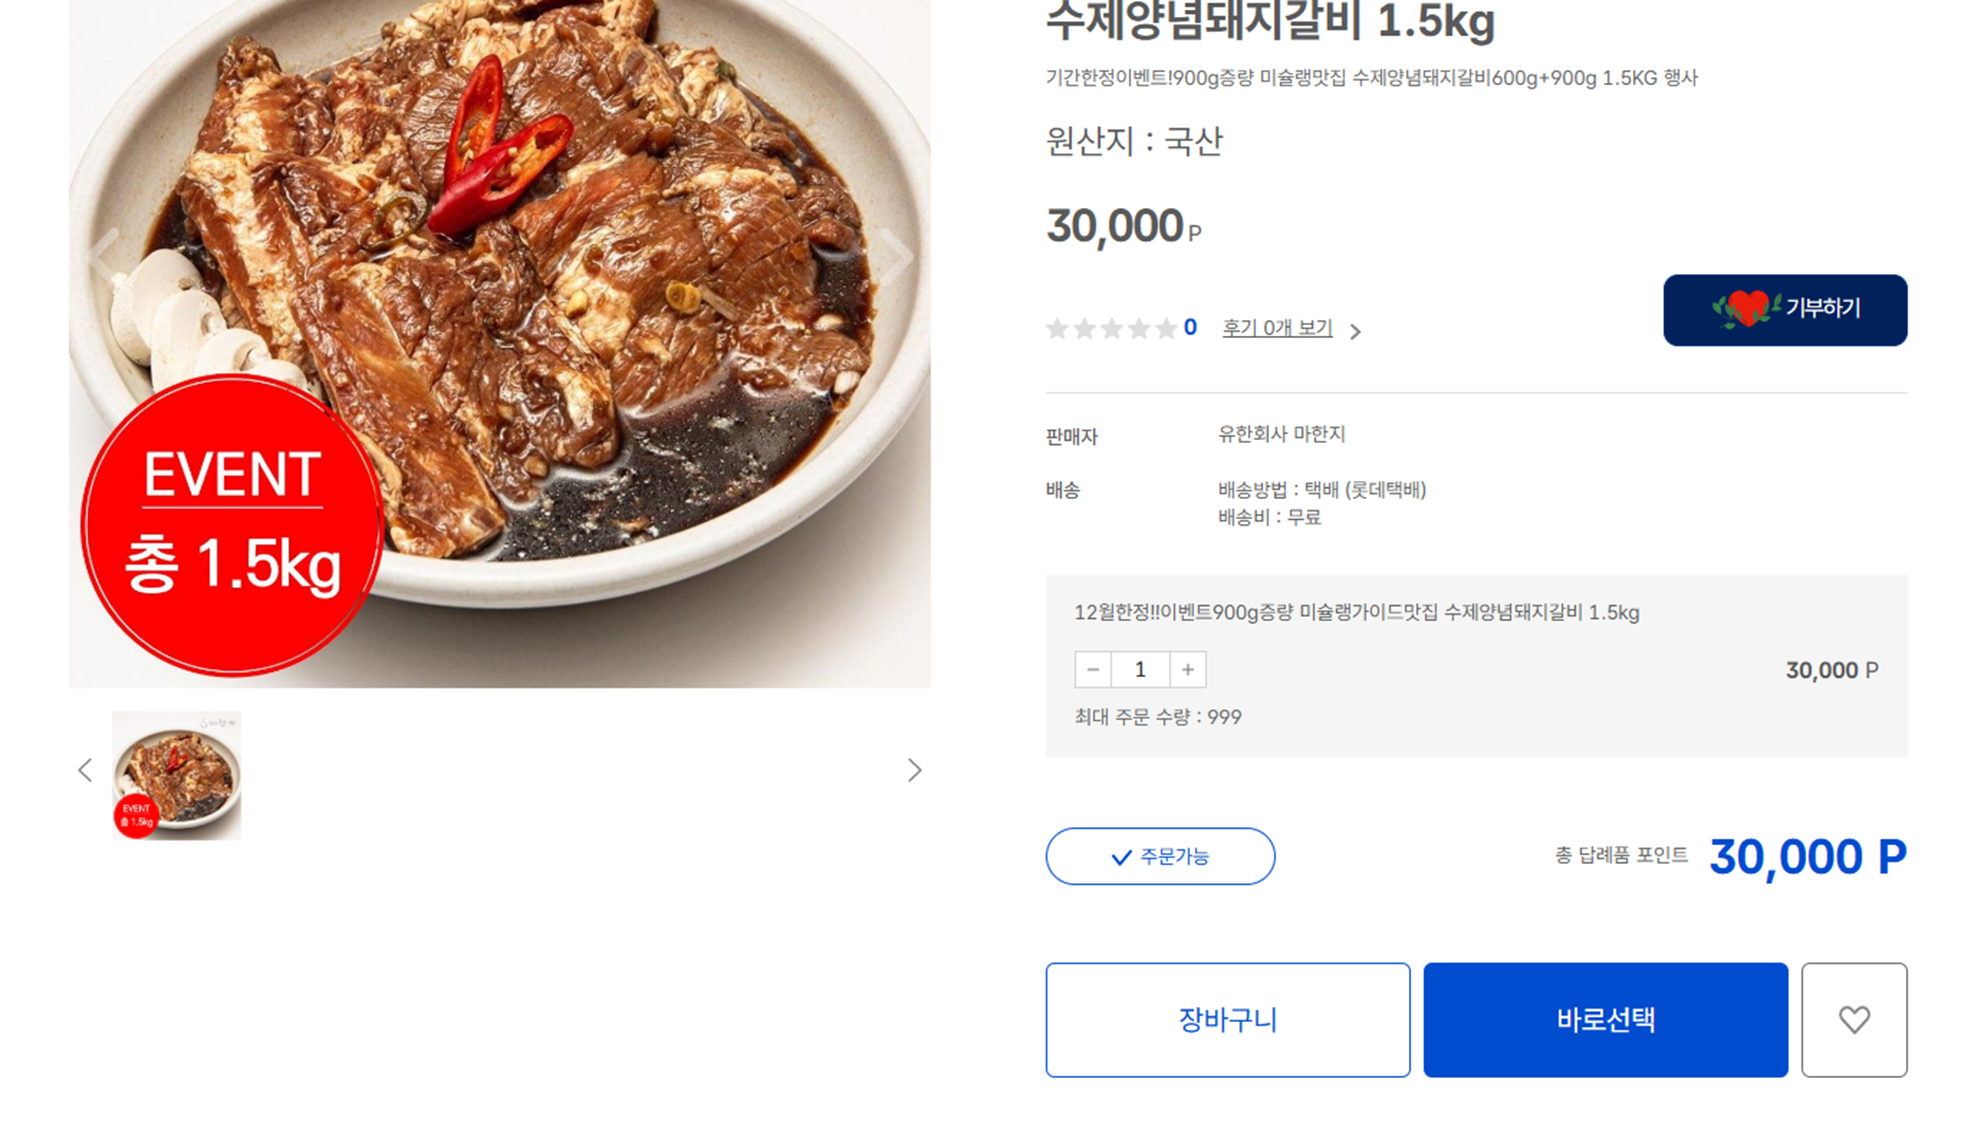Click the rating count showing 0
1984x1125 pixels.
pyautogui.click(x=1189, y=327)
